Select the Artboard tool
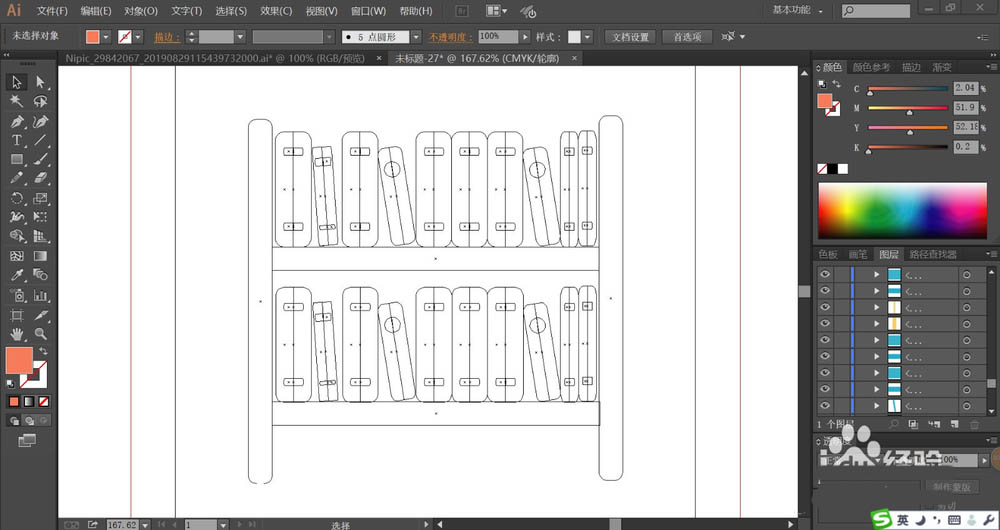 17,314
